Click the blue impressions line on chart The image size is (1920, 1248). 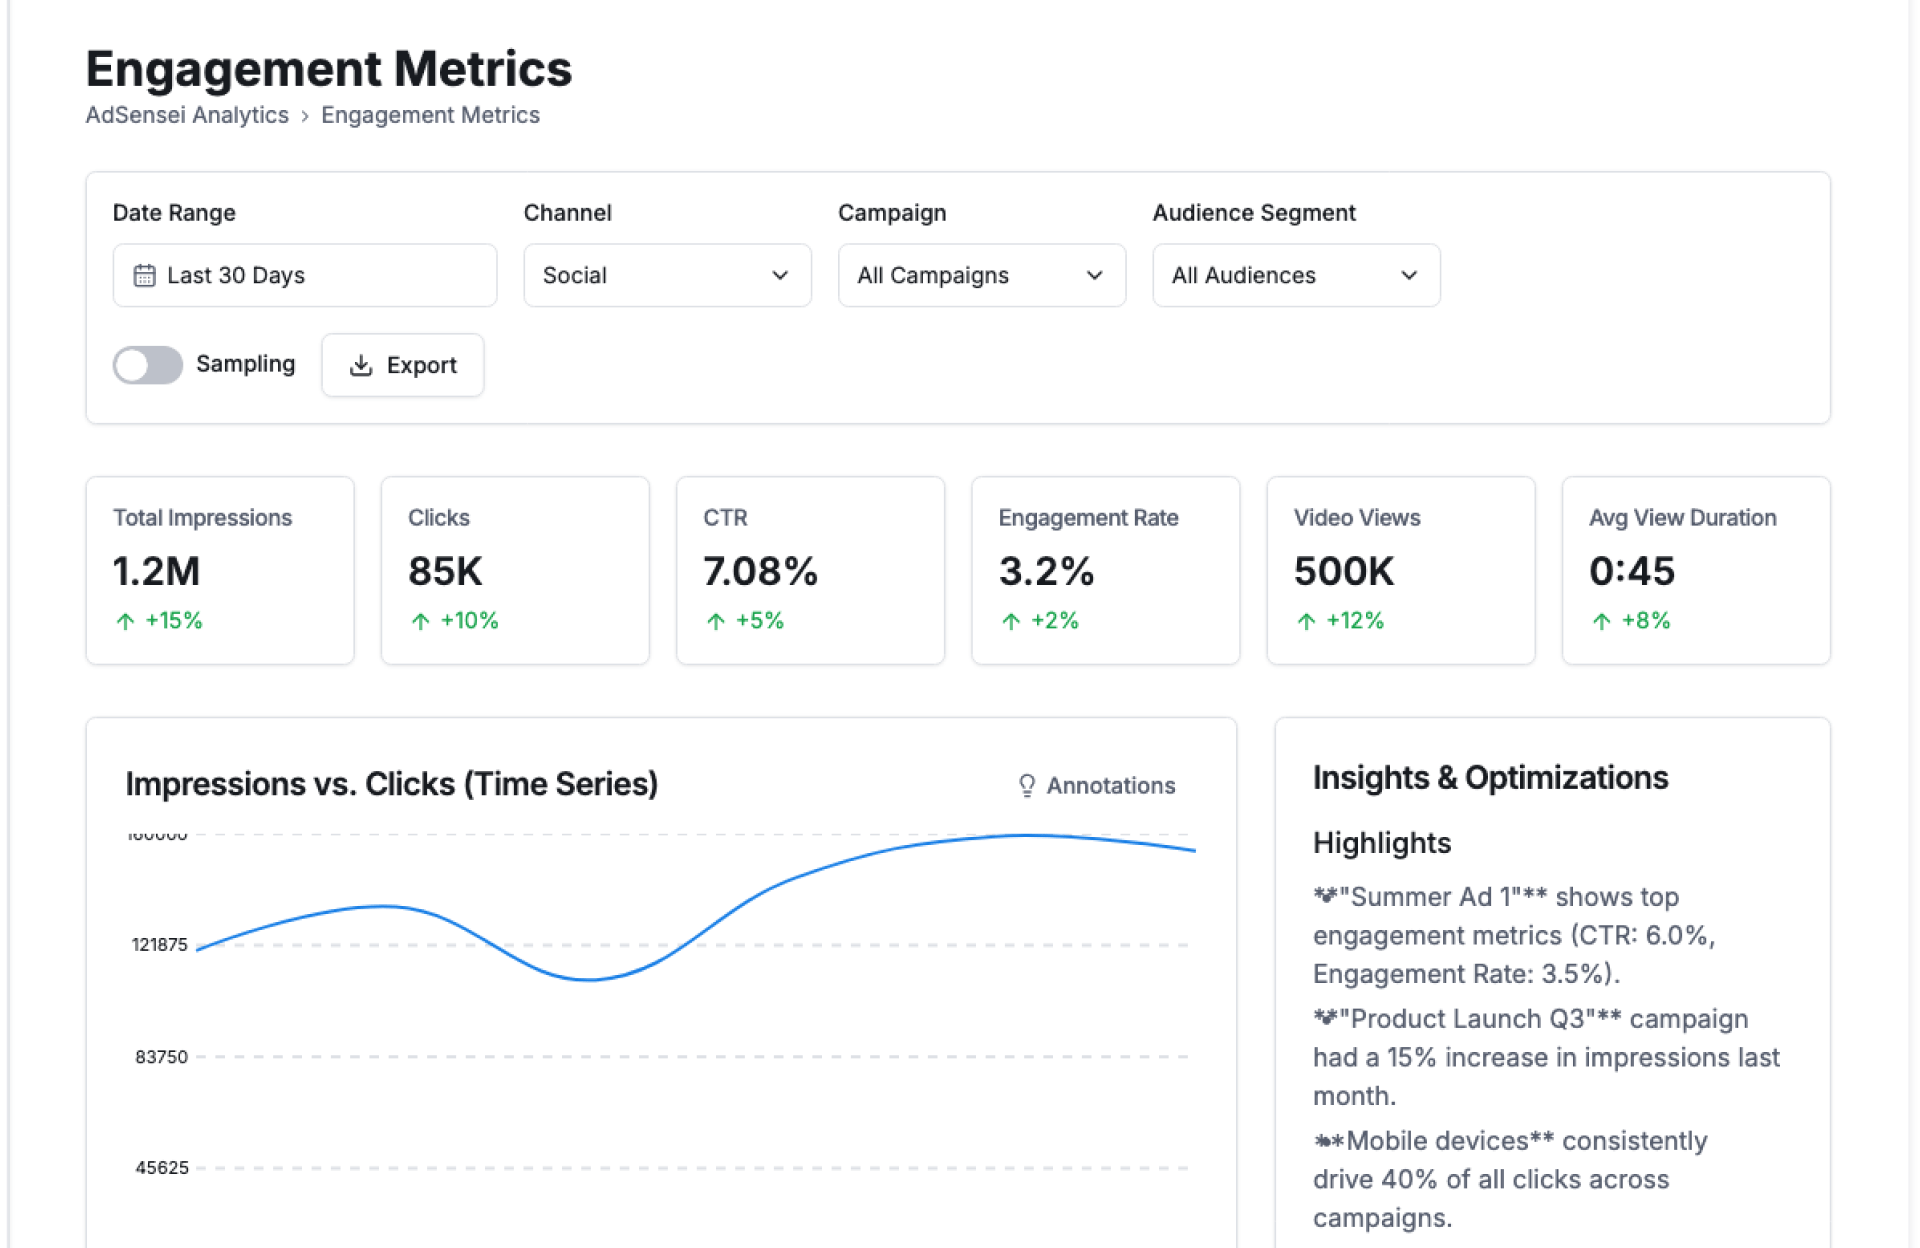[x=590, y=979]
